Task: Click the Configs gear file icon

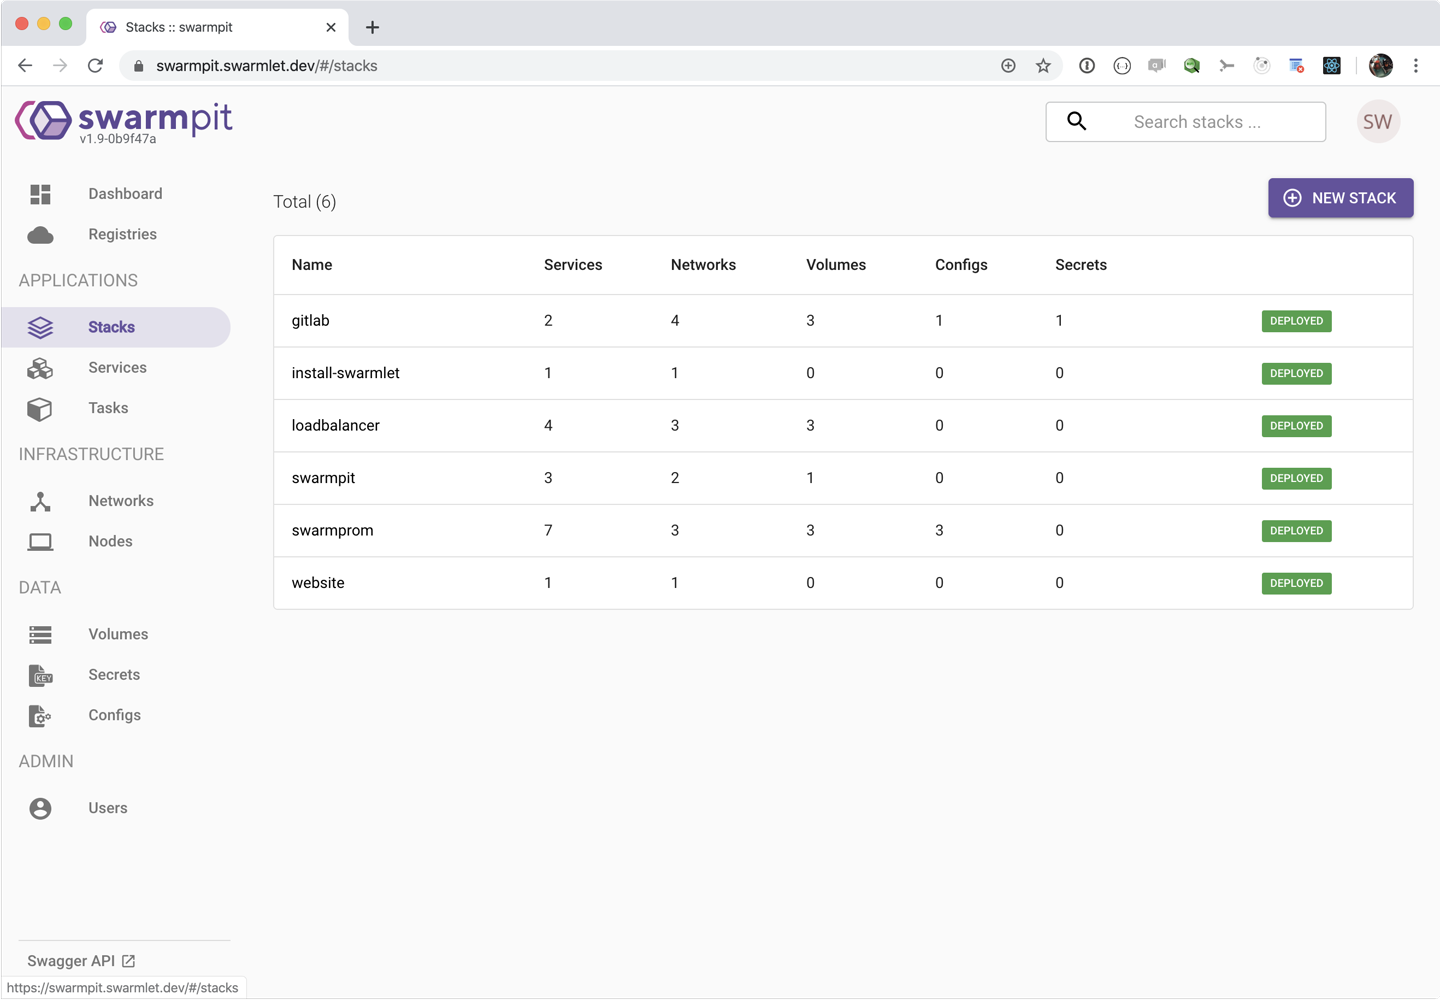Action: click(40, 716)
